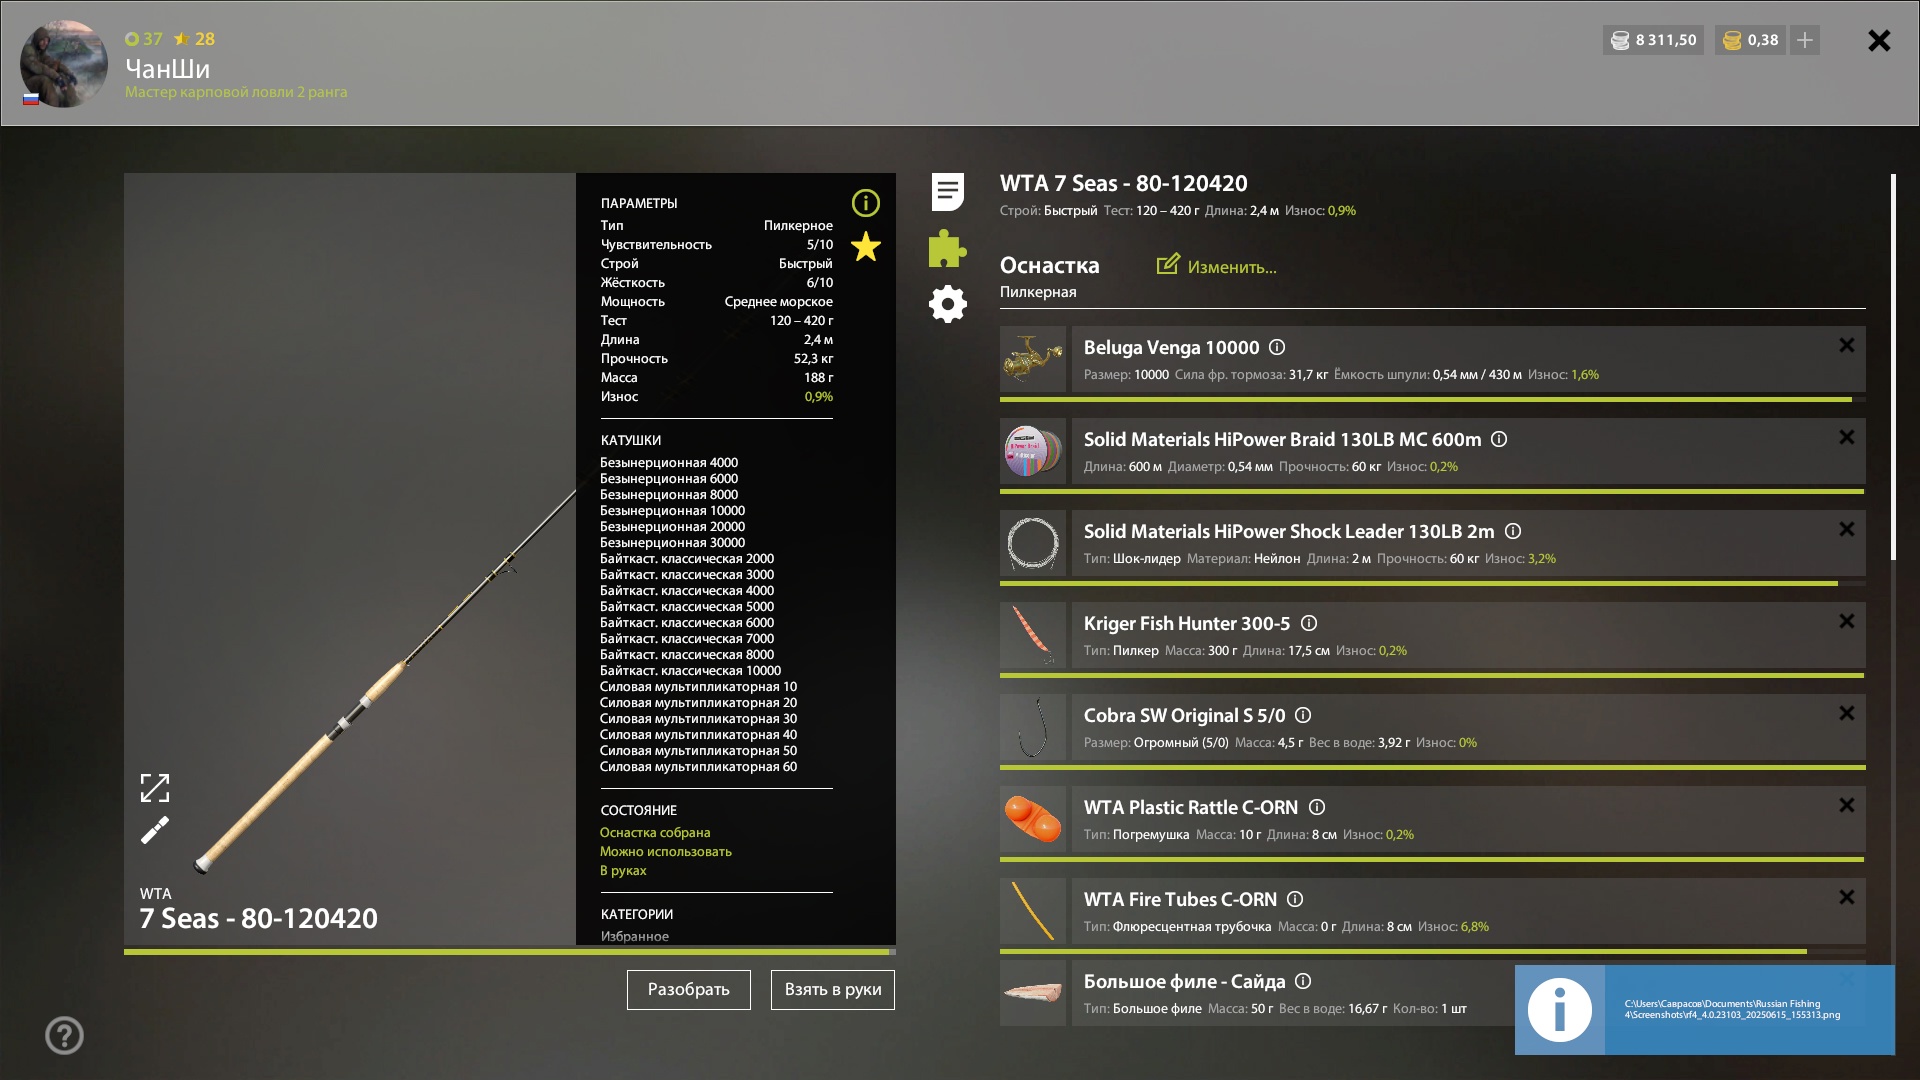Click Изменить rig edit link
Screen dimensions: 1920x1080
[x=1217, y=266]
